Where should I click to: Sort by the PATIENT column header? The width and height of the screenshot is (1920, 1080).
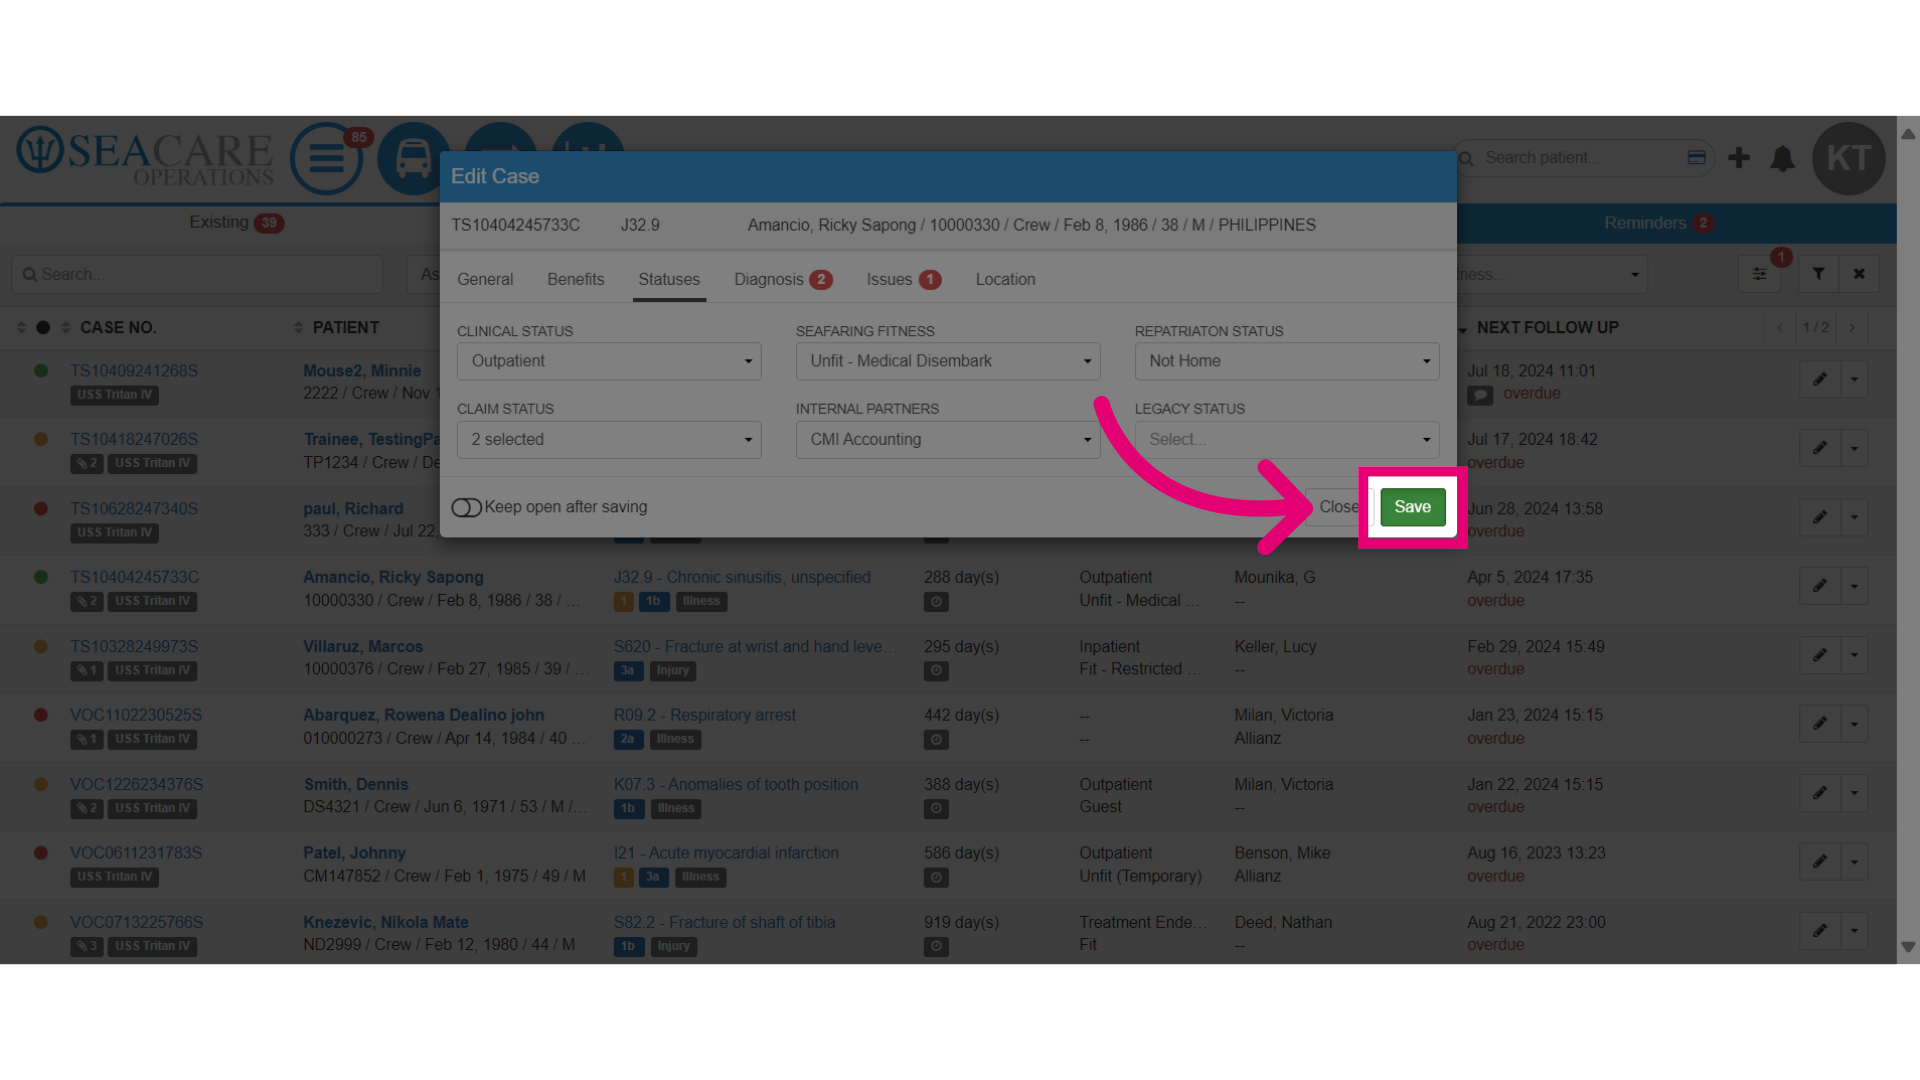pyautogui.click(x=346, y=328)
